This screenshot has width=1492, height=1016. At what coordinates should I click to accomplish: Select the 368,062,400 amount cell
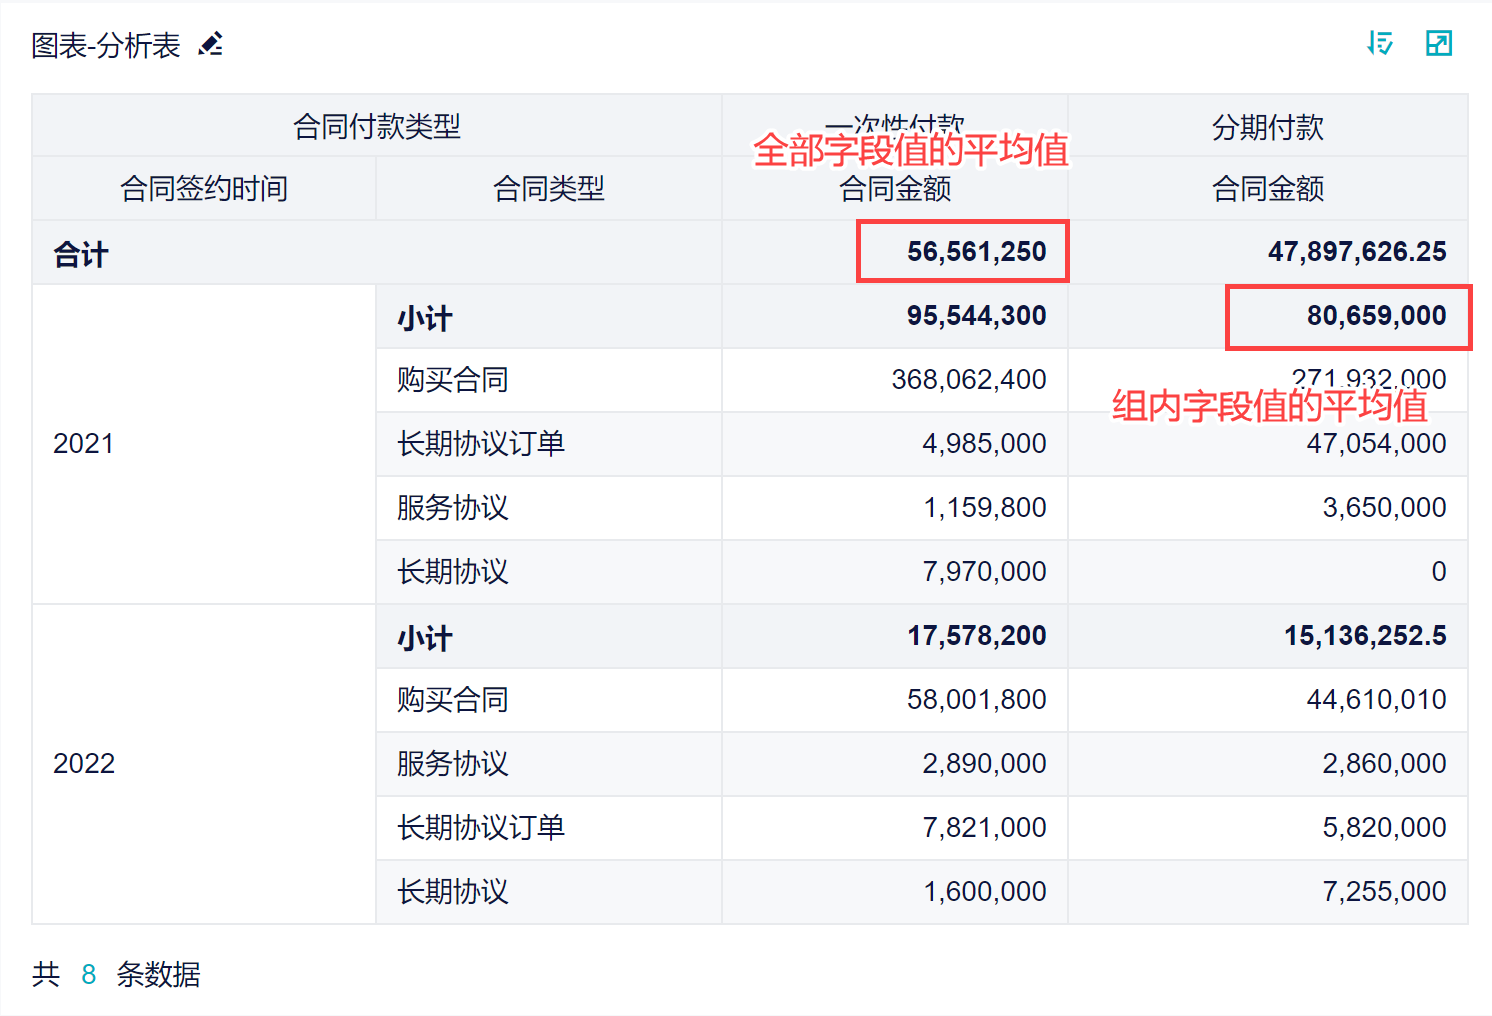pos(968,380)
